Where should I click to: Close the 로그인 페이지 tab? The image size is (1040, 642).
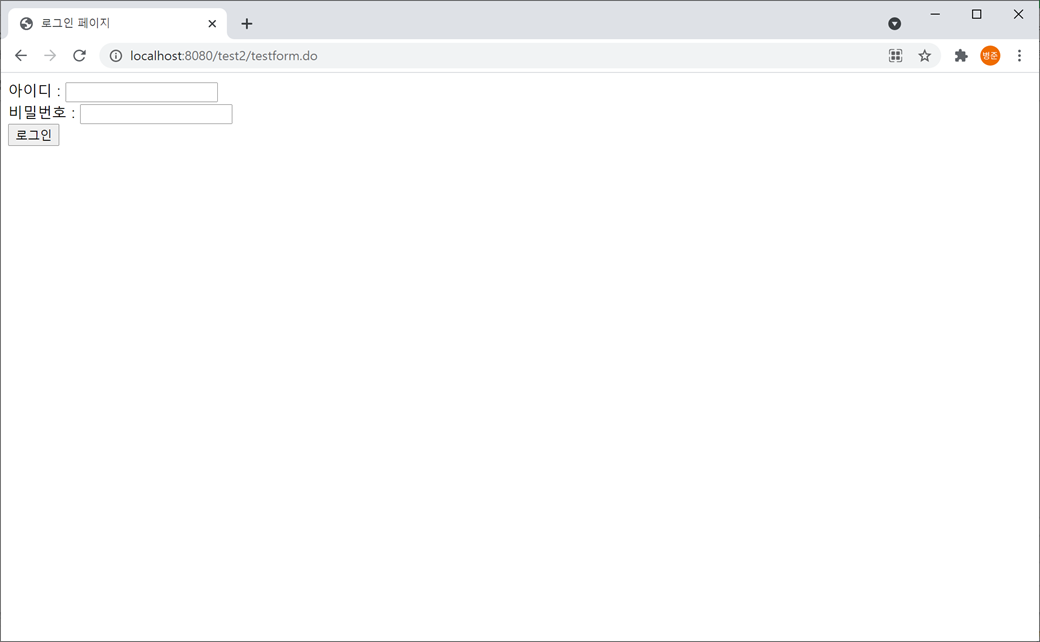click(x=212, y=24)
